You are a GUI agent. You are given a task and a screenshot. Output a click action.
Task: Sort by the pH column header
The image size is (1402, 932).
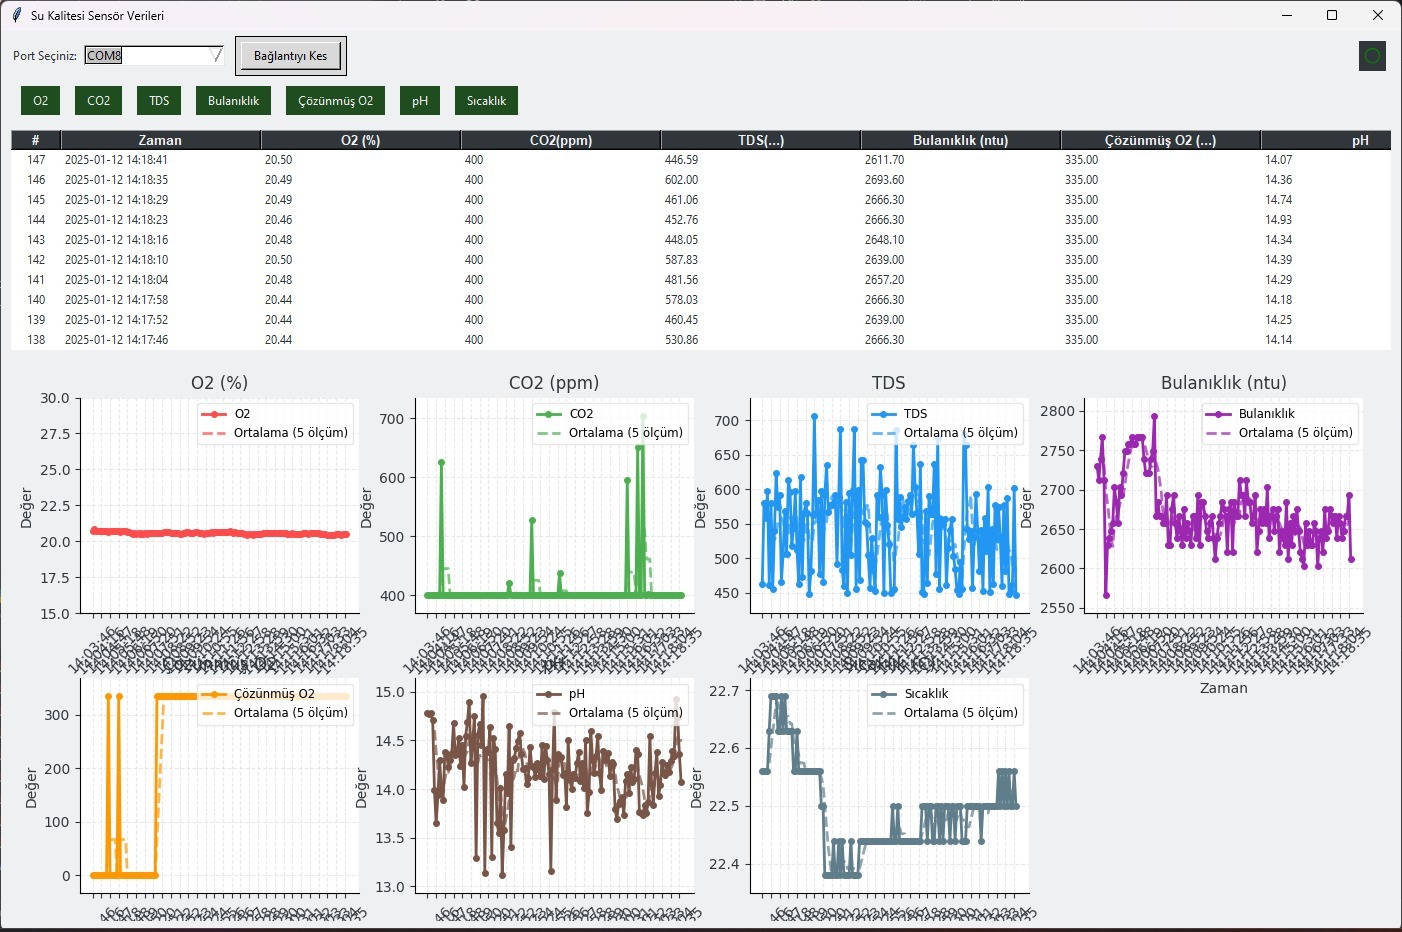(x=1326, y=140)
